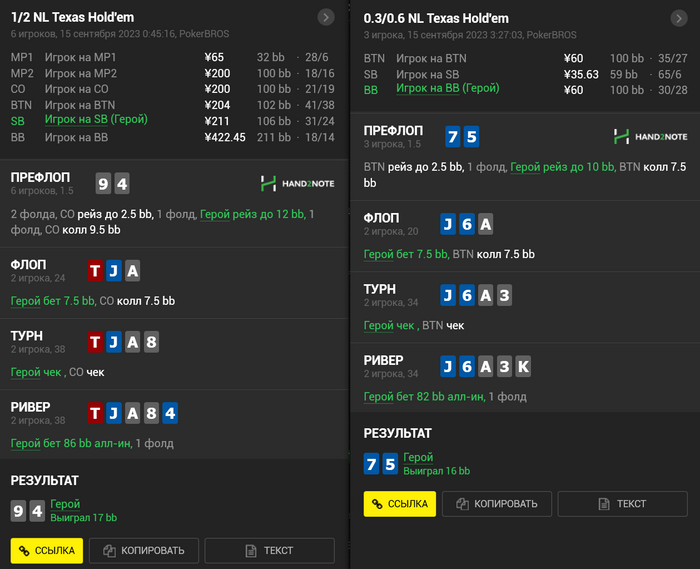Click stat '41/38' of BTN player

tap(320, 105)
